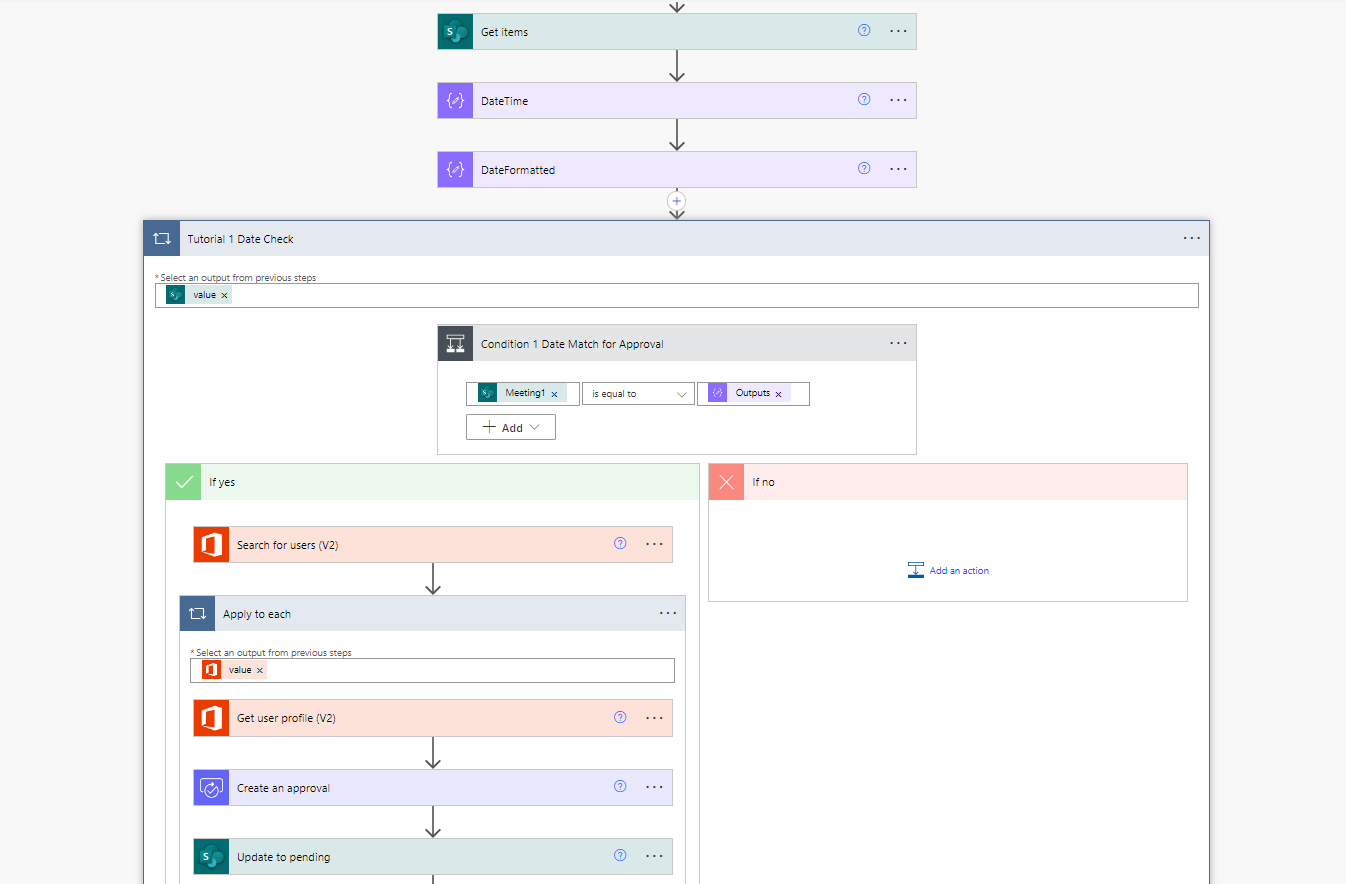This screenshot has width=1346, height=884.
Task: Insert a new step after DateFormatted
Action: click(x=677, y=201)
